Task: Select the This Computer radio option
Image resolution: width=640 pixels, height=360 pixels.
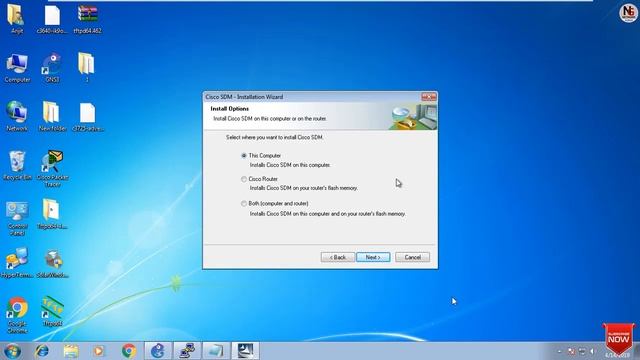Action: pos(244,156)
